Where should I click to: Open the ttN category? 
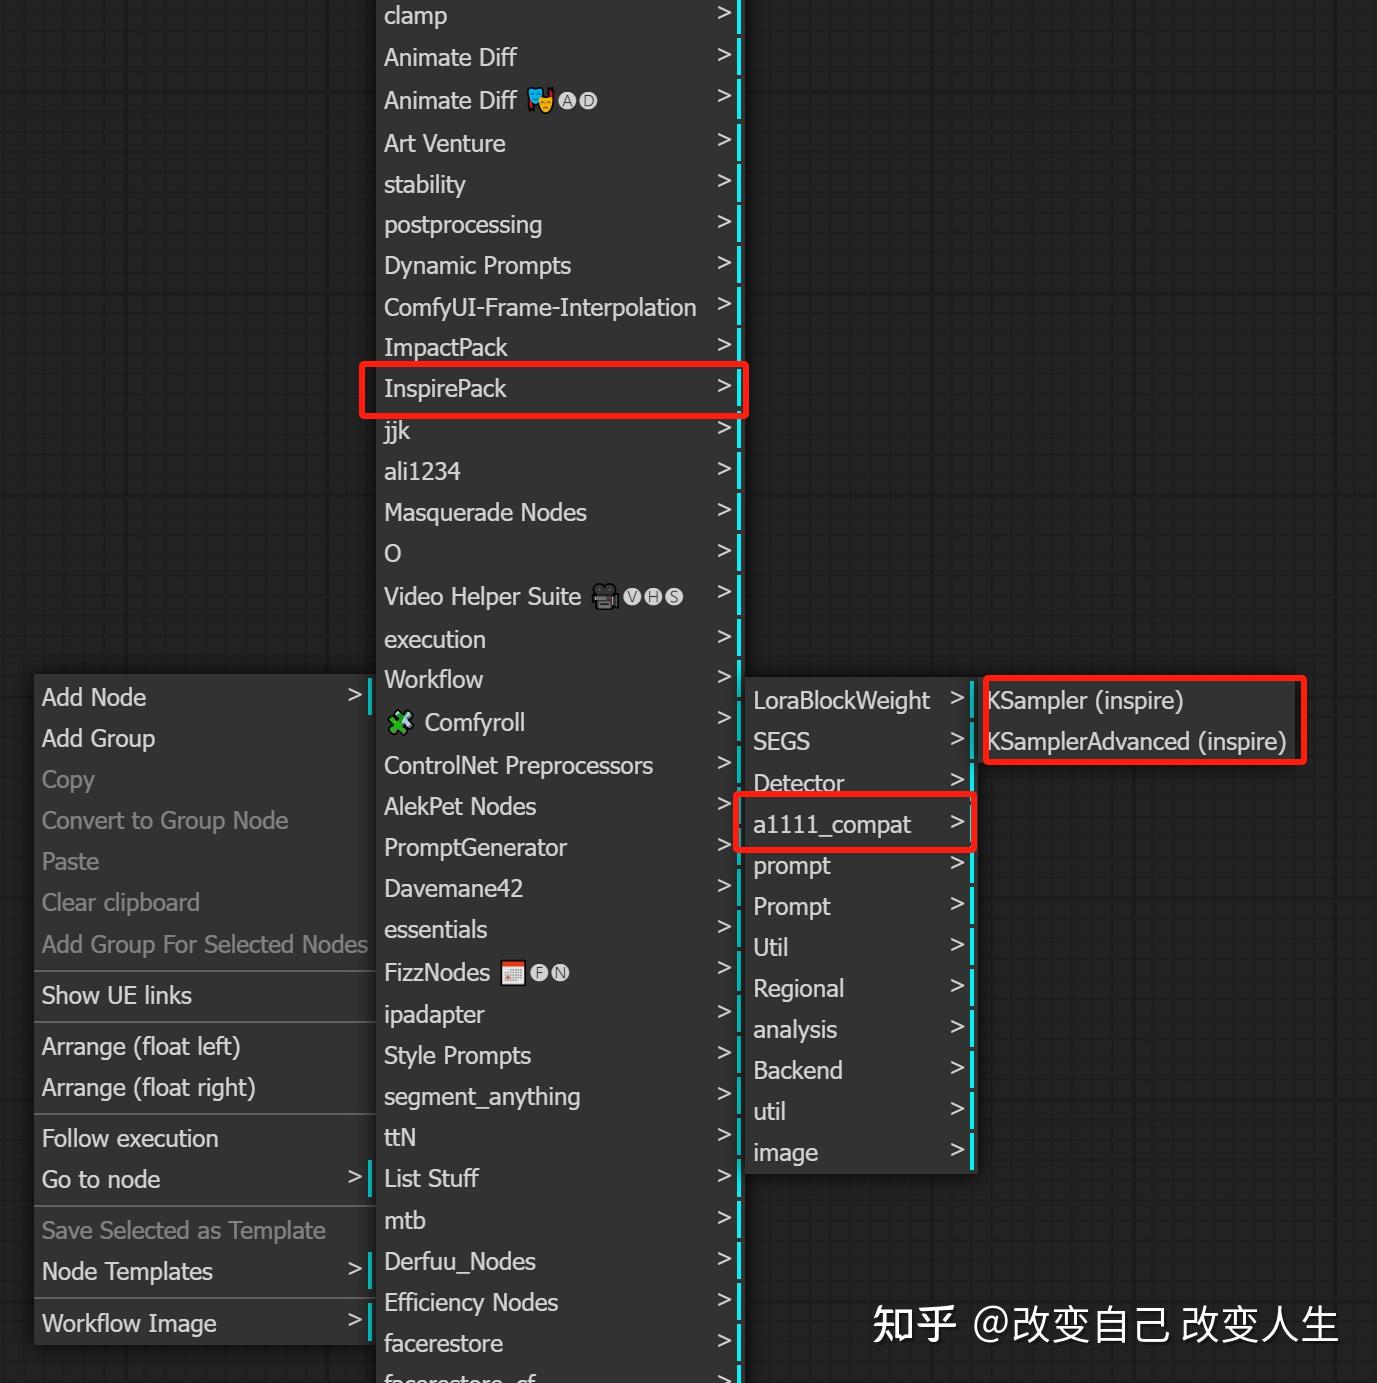coord(559,1137)
